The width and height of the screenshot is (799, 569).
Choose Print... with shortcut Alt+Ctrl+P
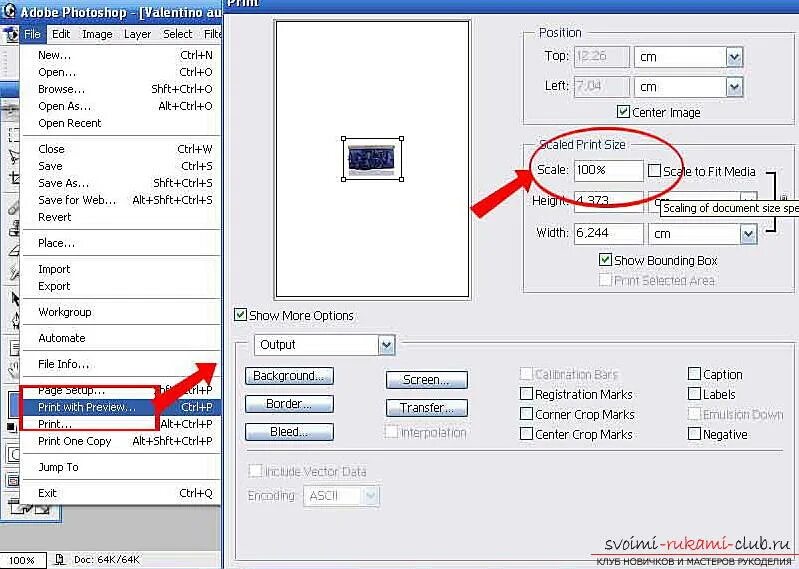(x=122, y=424)
